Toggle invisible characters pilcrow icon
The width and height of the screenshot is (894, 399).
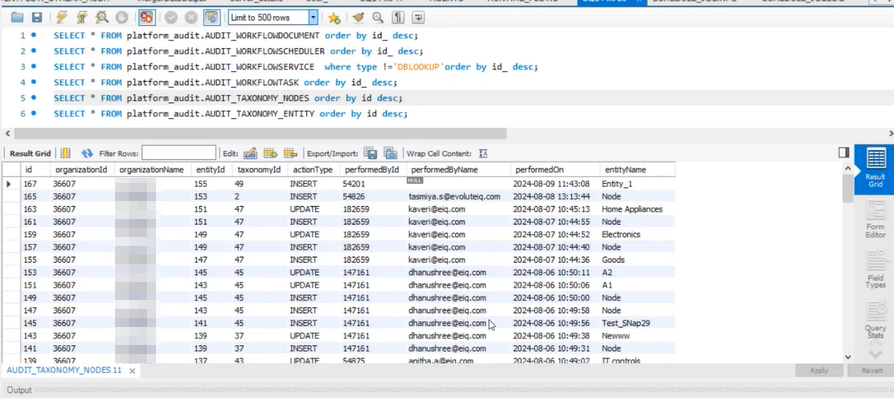[x=398, y=18]
